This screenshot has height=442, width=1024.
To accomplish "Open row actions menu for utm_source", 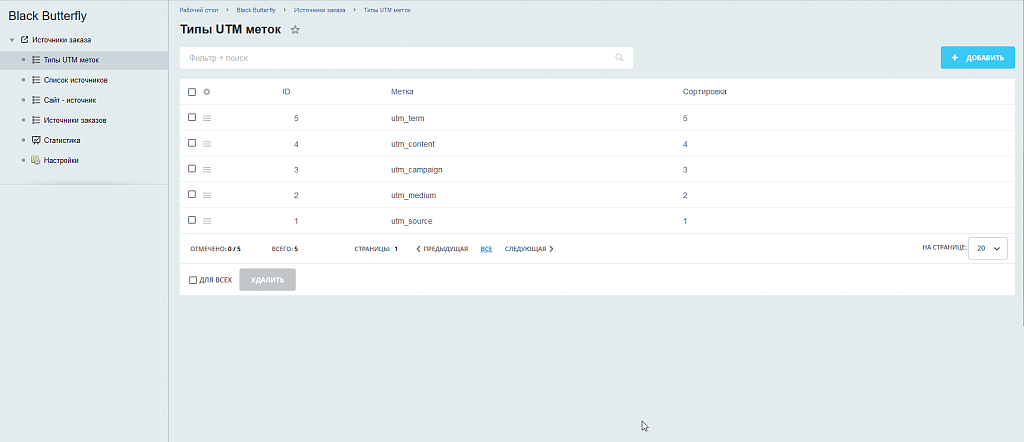I will [207, 221].
